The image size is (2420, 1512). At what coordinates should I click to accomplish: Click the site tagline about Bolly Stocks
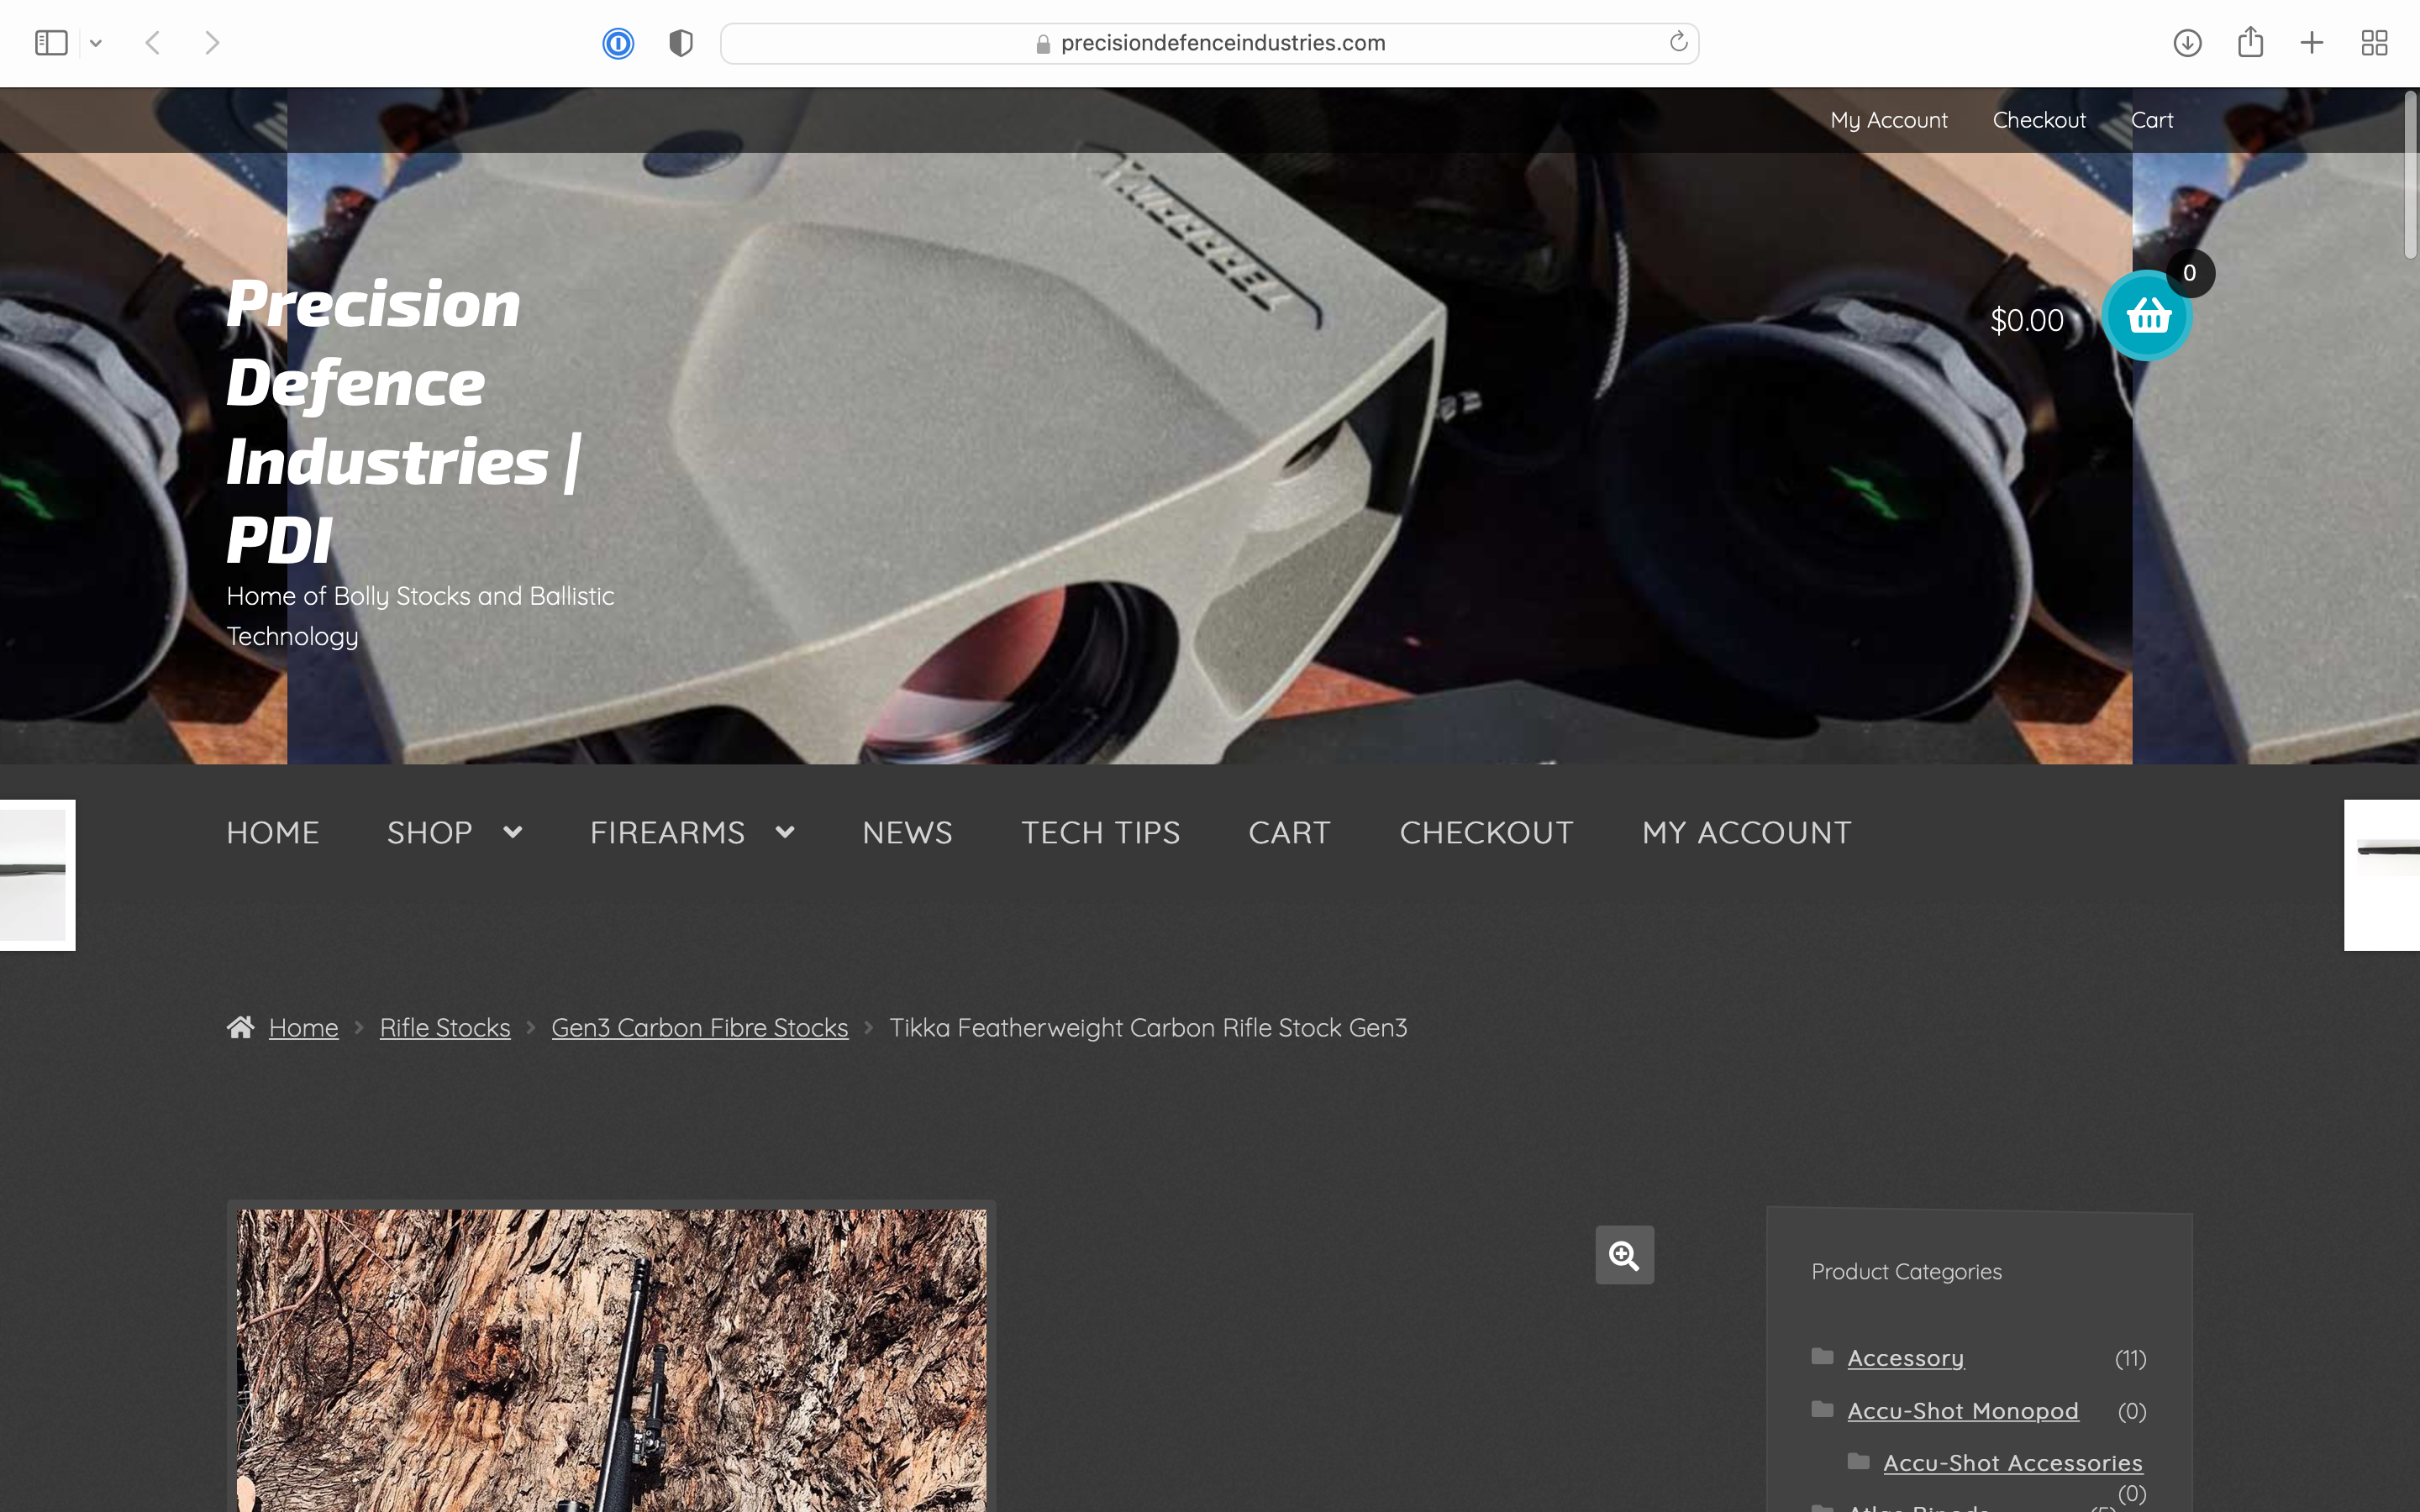pos(420,616)
